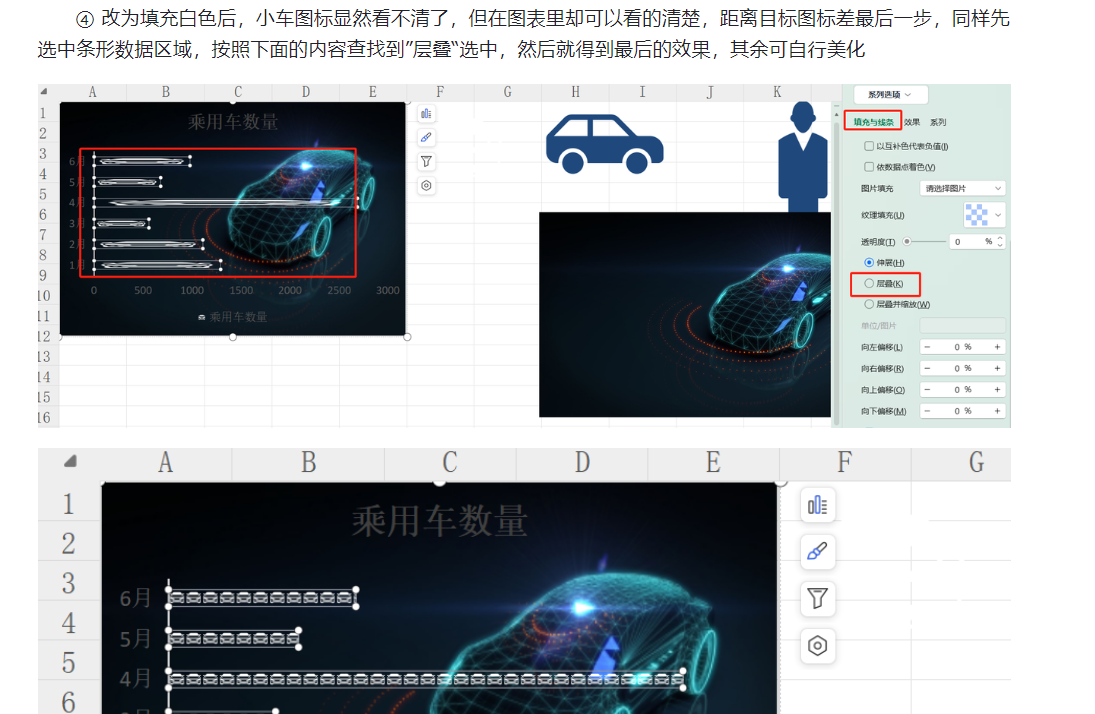The height and width of the screenshot is (714, 1095).
Task: Increase 向上偏移 with plus button
Action: click(997, 390)
